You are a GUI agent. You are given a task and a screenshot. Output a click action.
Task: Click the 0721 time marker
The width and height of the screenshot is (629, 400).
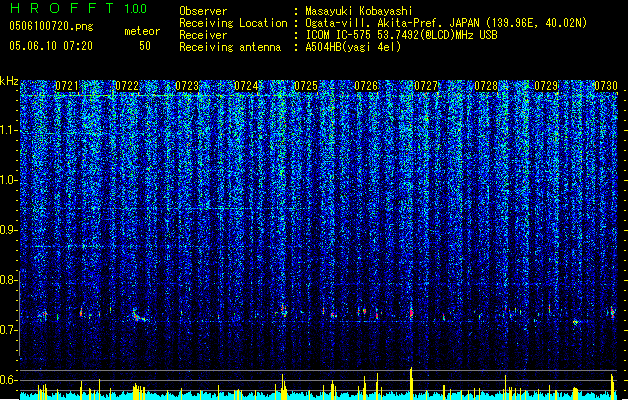[67, 86]
